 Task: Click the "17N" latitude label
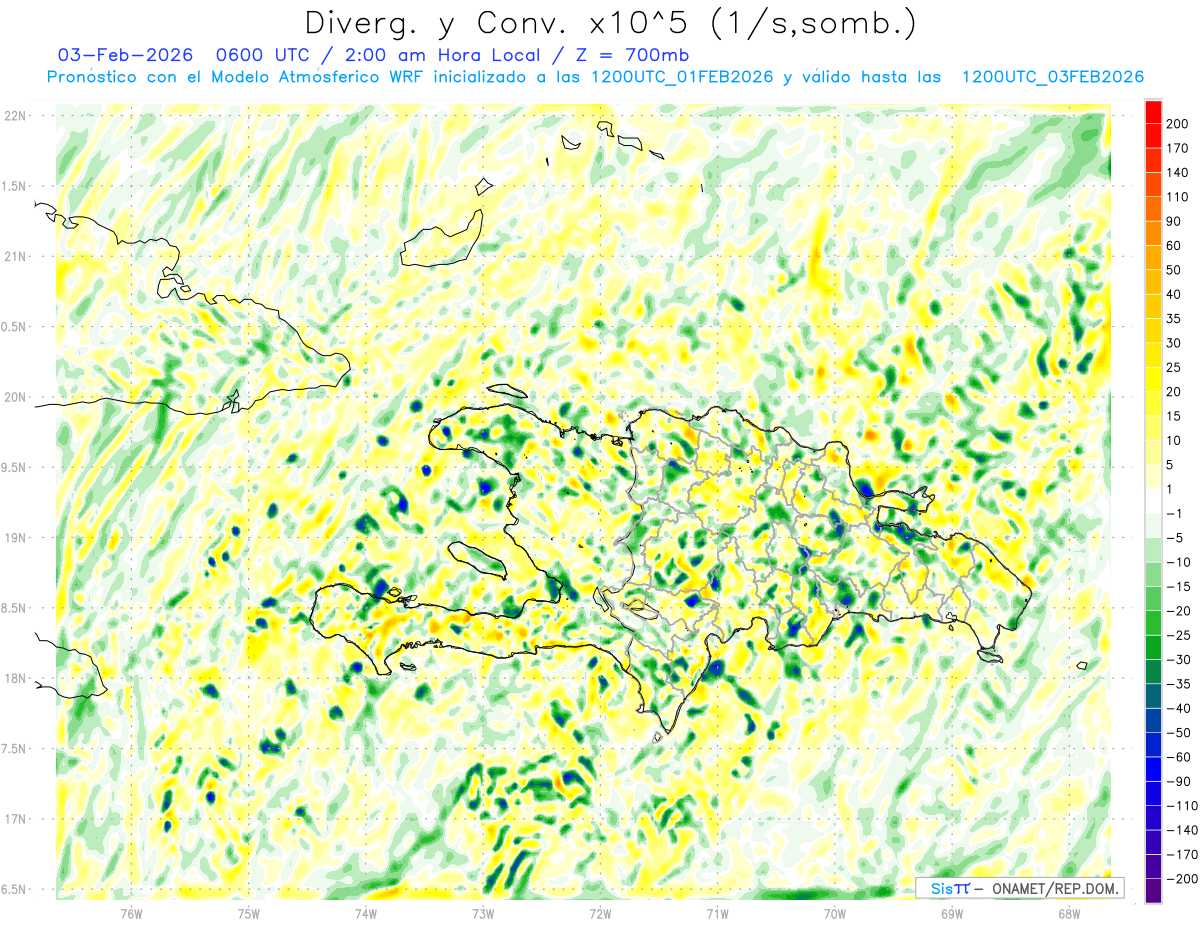[15, 819]
